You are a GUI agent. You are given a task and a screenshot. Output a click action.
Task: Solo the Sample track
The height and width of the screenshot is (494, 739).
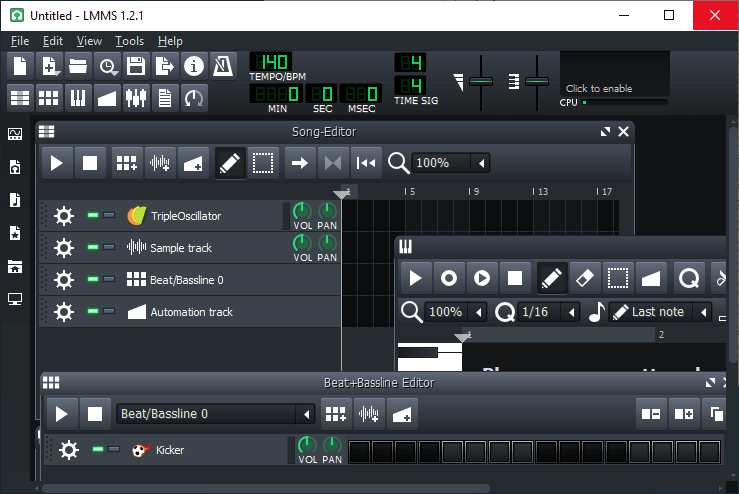(x=109, y=247)
